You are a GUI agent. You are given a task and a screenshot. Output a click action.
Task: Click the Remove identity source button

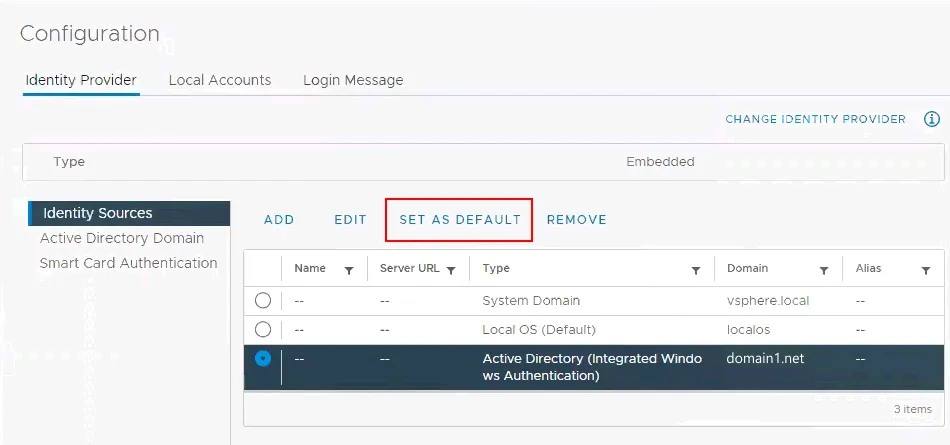coord(576,220)
